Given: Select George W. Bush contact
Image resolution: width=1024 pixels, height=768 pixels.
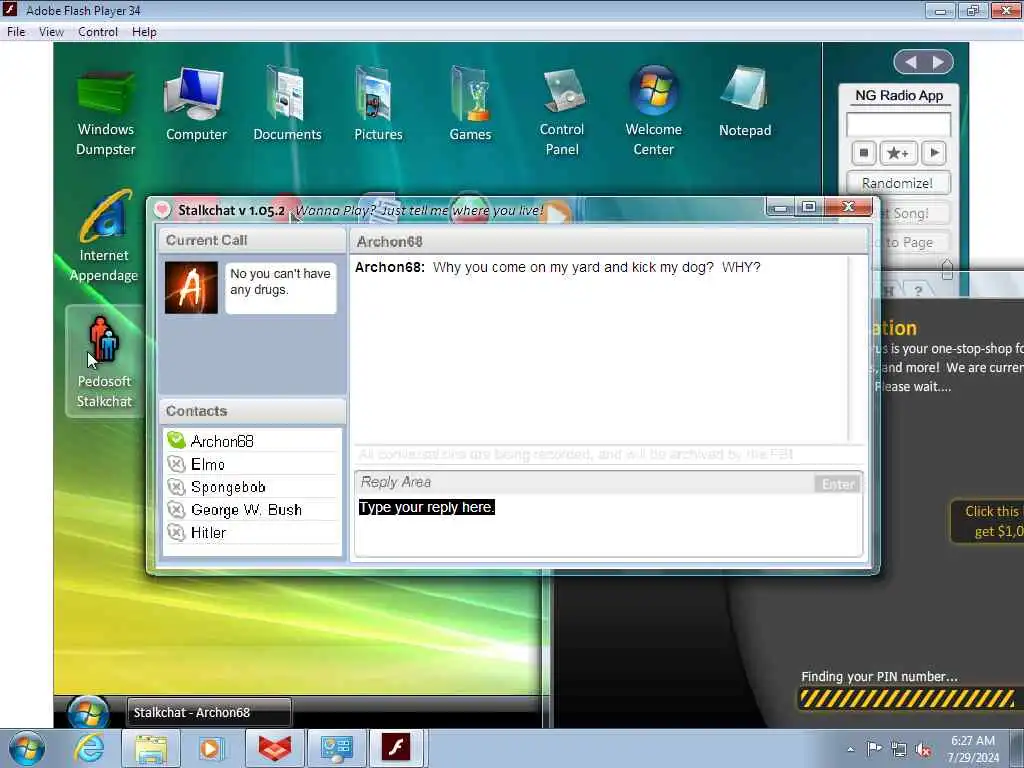Looking at the screenshot, I should click(252, 509).
